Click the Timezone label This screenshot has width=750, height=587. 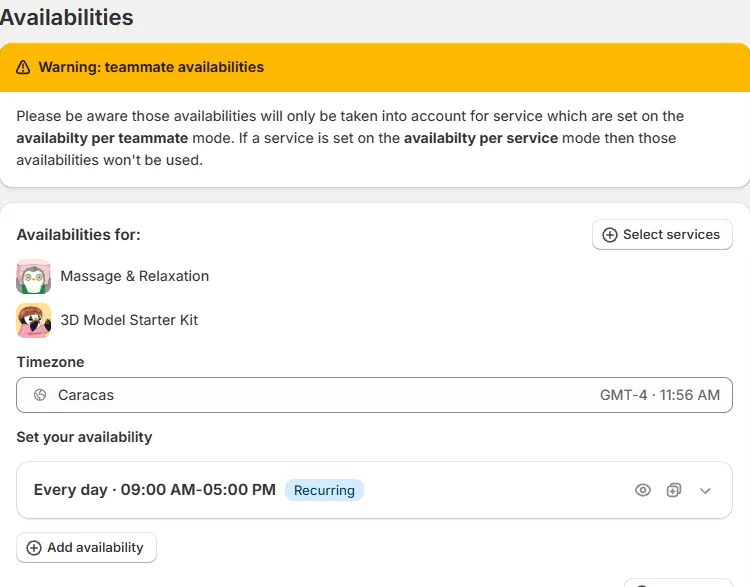click(50, 362)
